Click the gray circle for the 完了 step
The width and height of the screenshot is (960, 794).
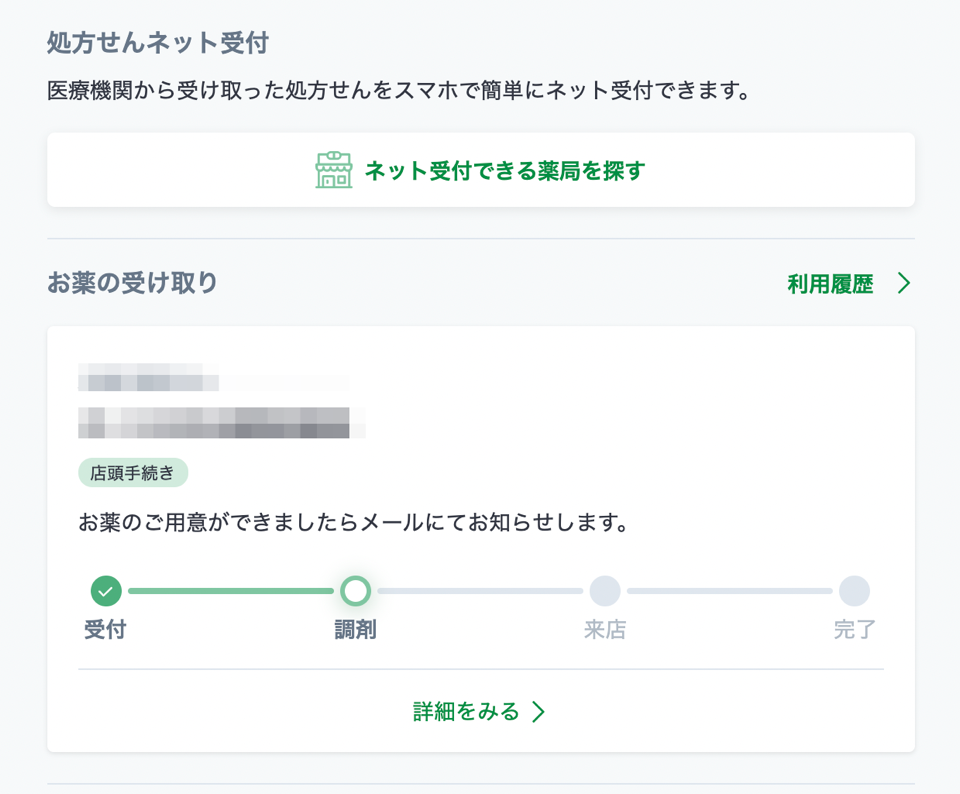854,591
